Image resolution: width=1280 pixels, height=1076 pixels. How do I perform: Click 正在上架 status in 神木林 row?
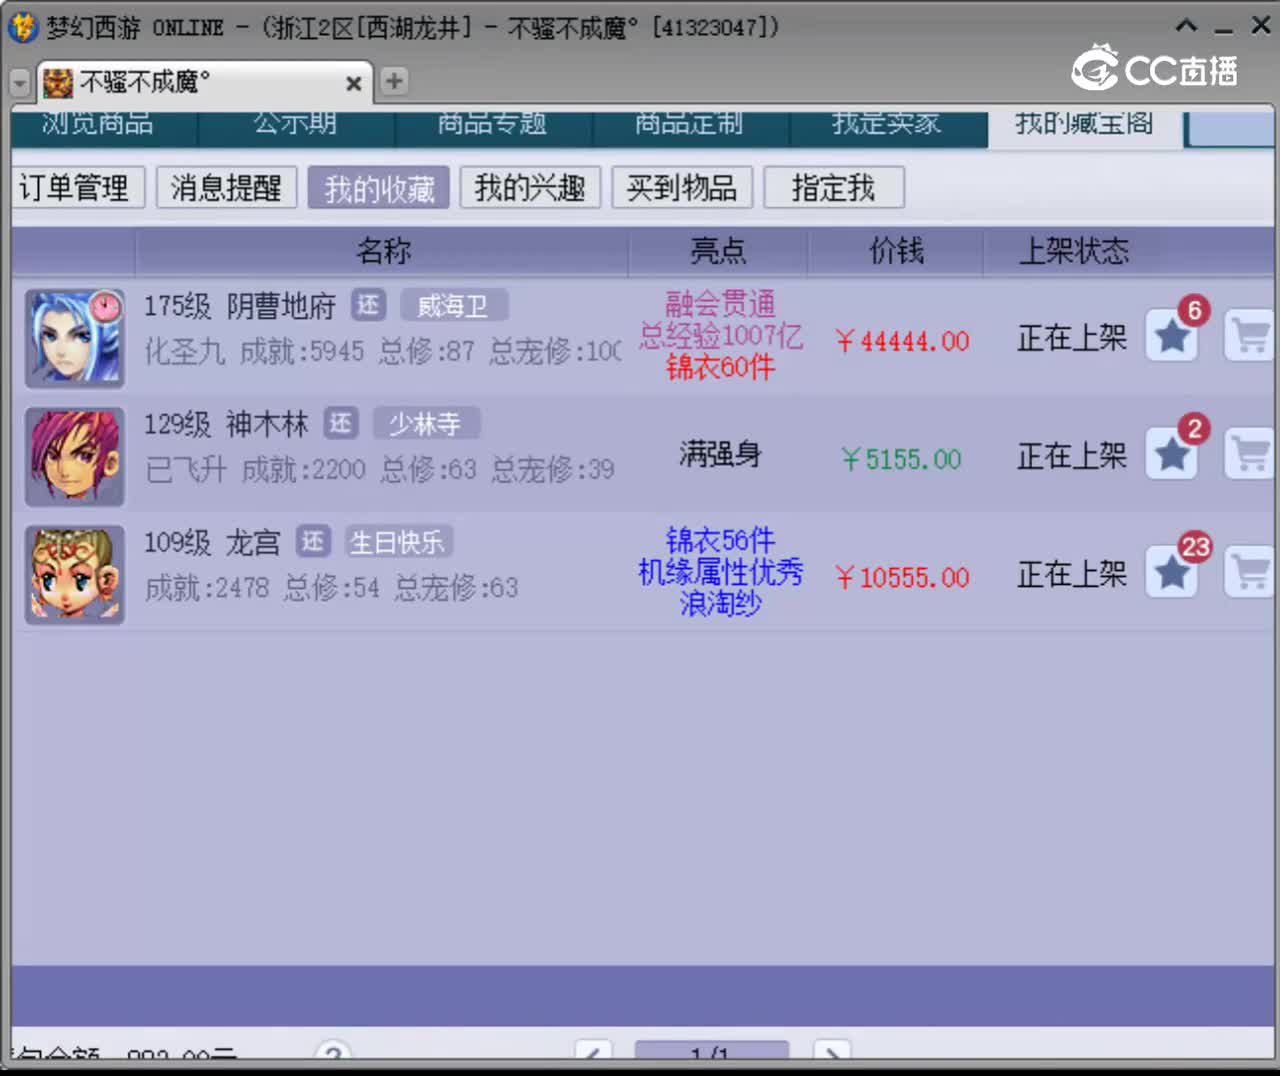(x=1072, y=456)
